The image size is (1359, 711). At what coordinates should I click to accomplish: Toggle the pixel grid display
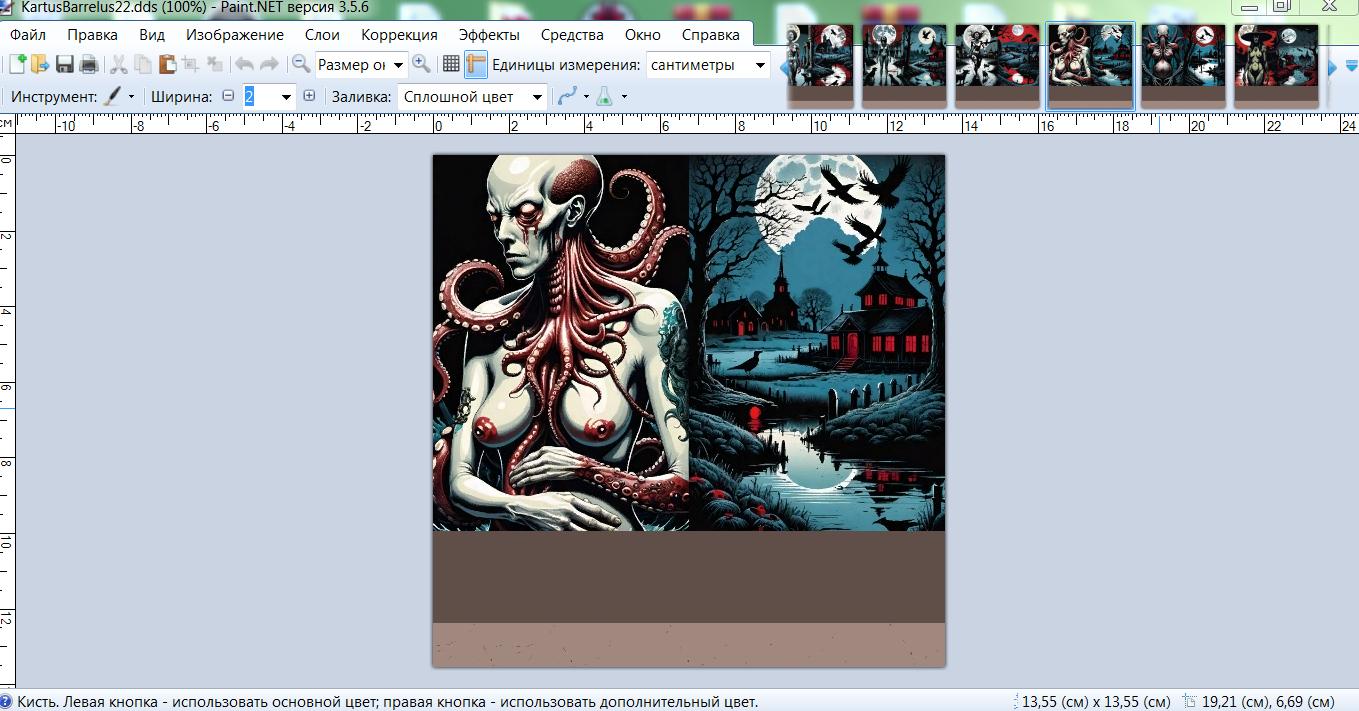click(451, 65)
